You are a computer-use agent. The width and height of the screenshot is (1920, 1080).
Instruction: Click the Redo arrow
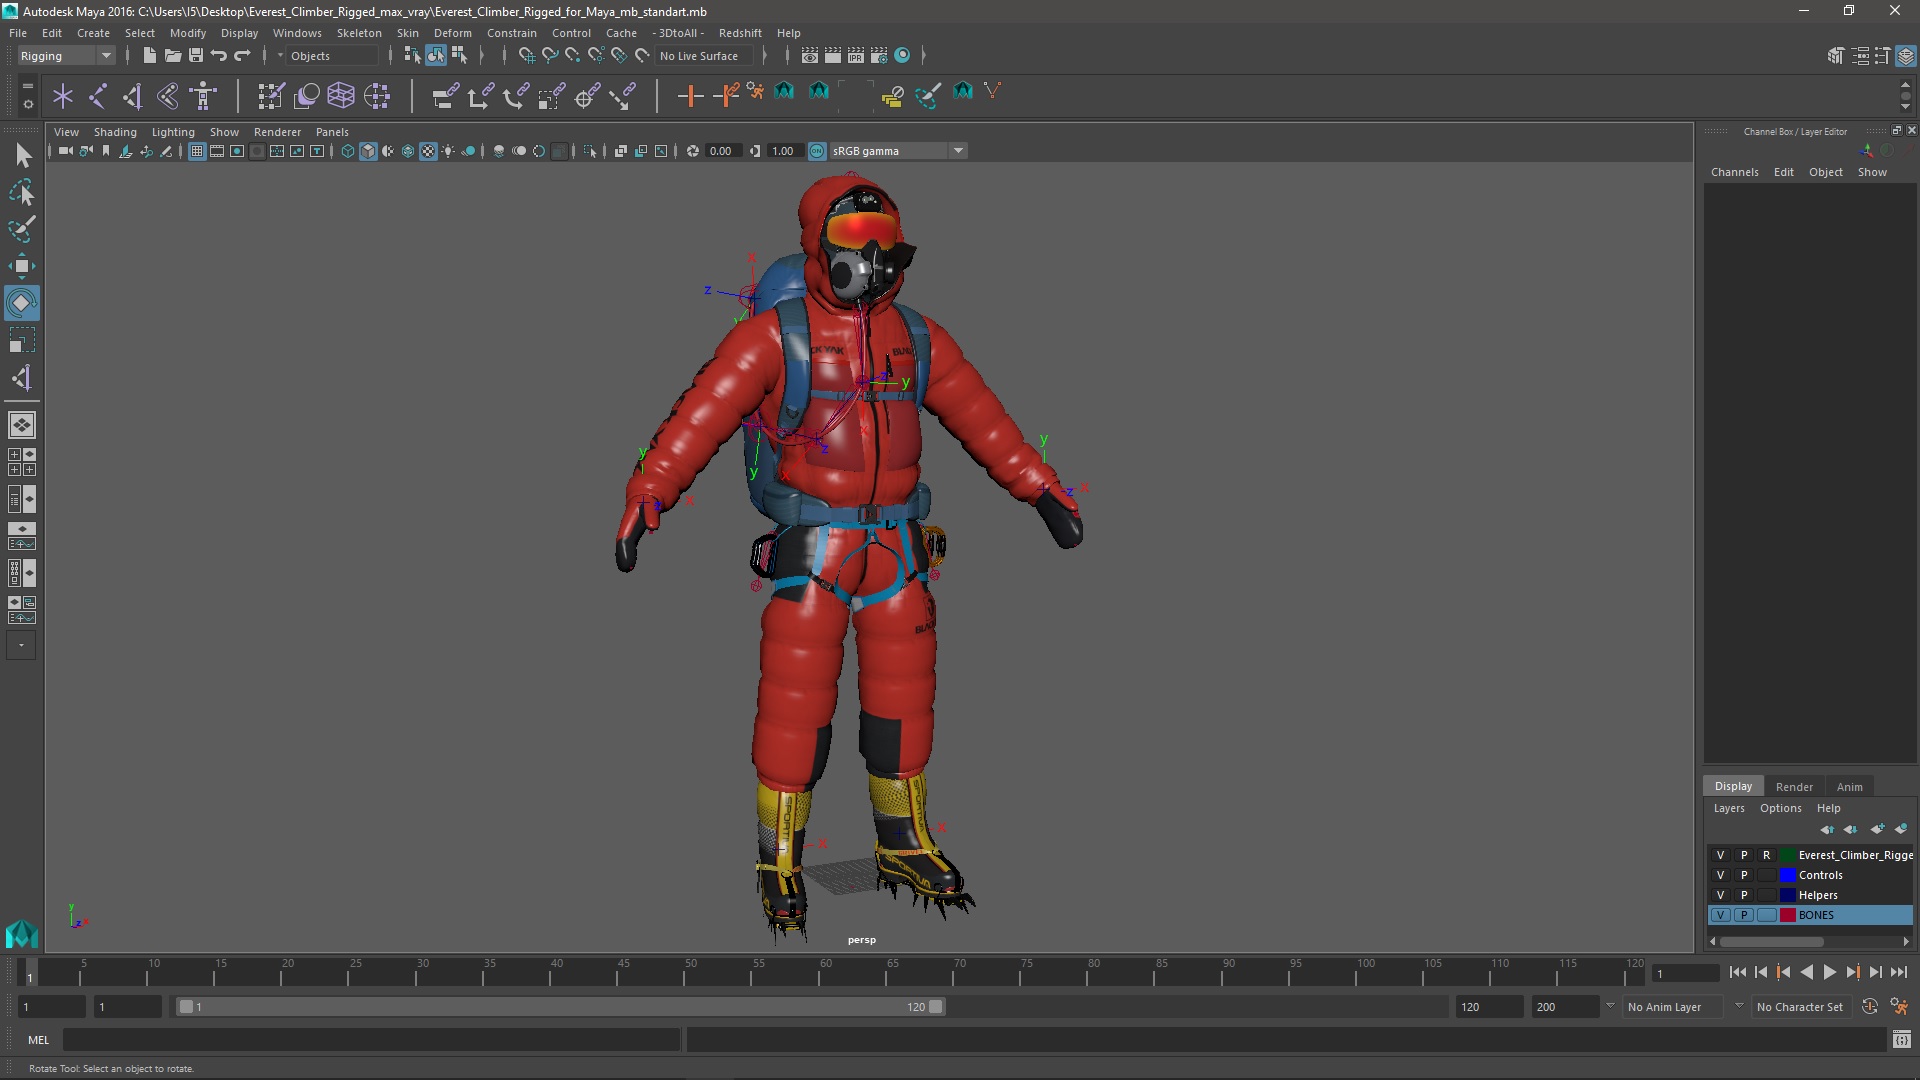click(242, 56)
